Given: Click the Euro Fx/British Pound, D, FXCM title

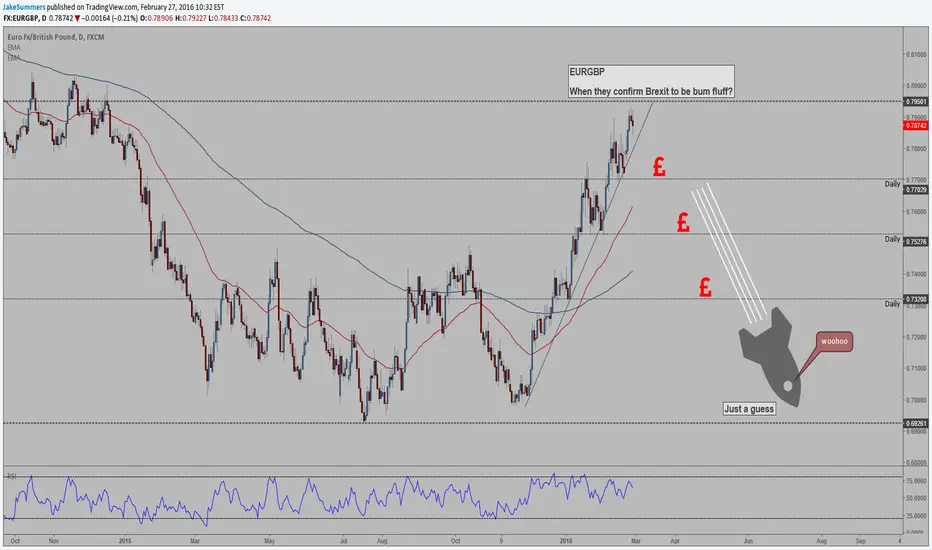Looking at the screenshot, I should (56, 37).
